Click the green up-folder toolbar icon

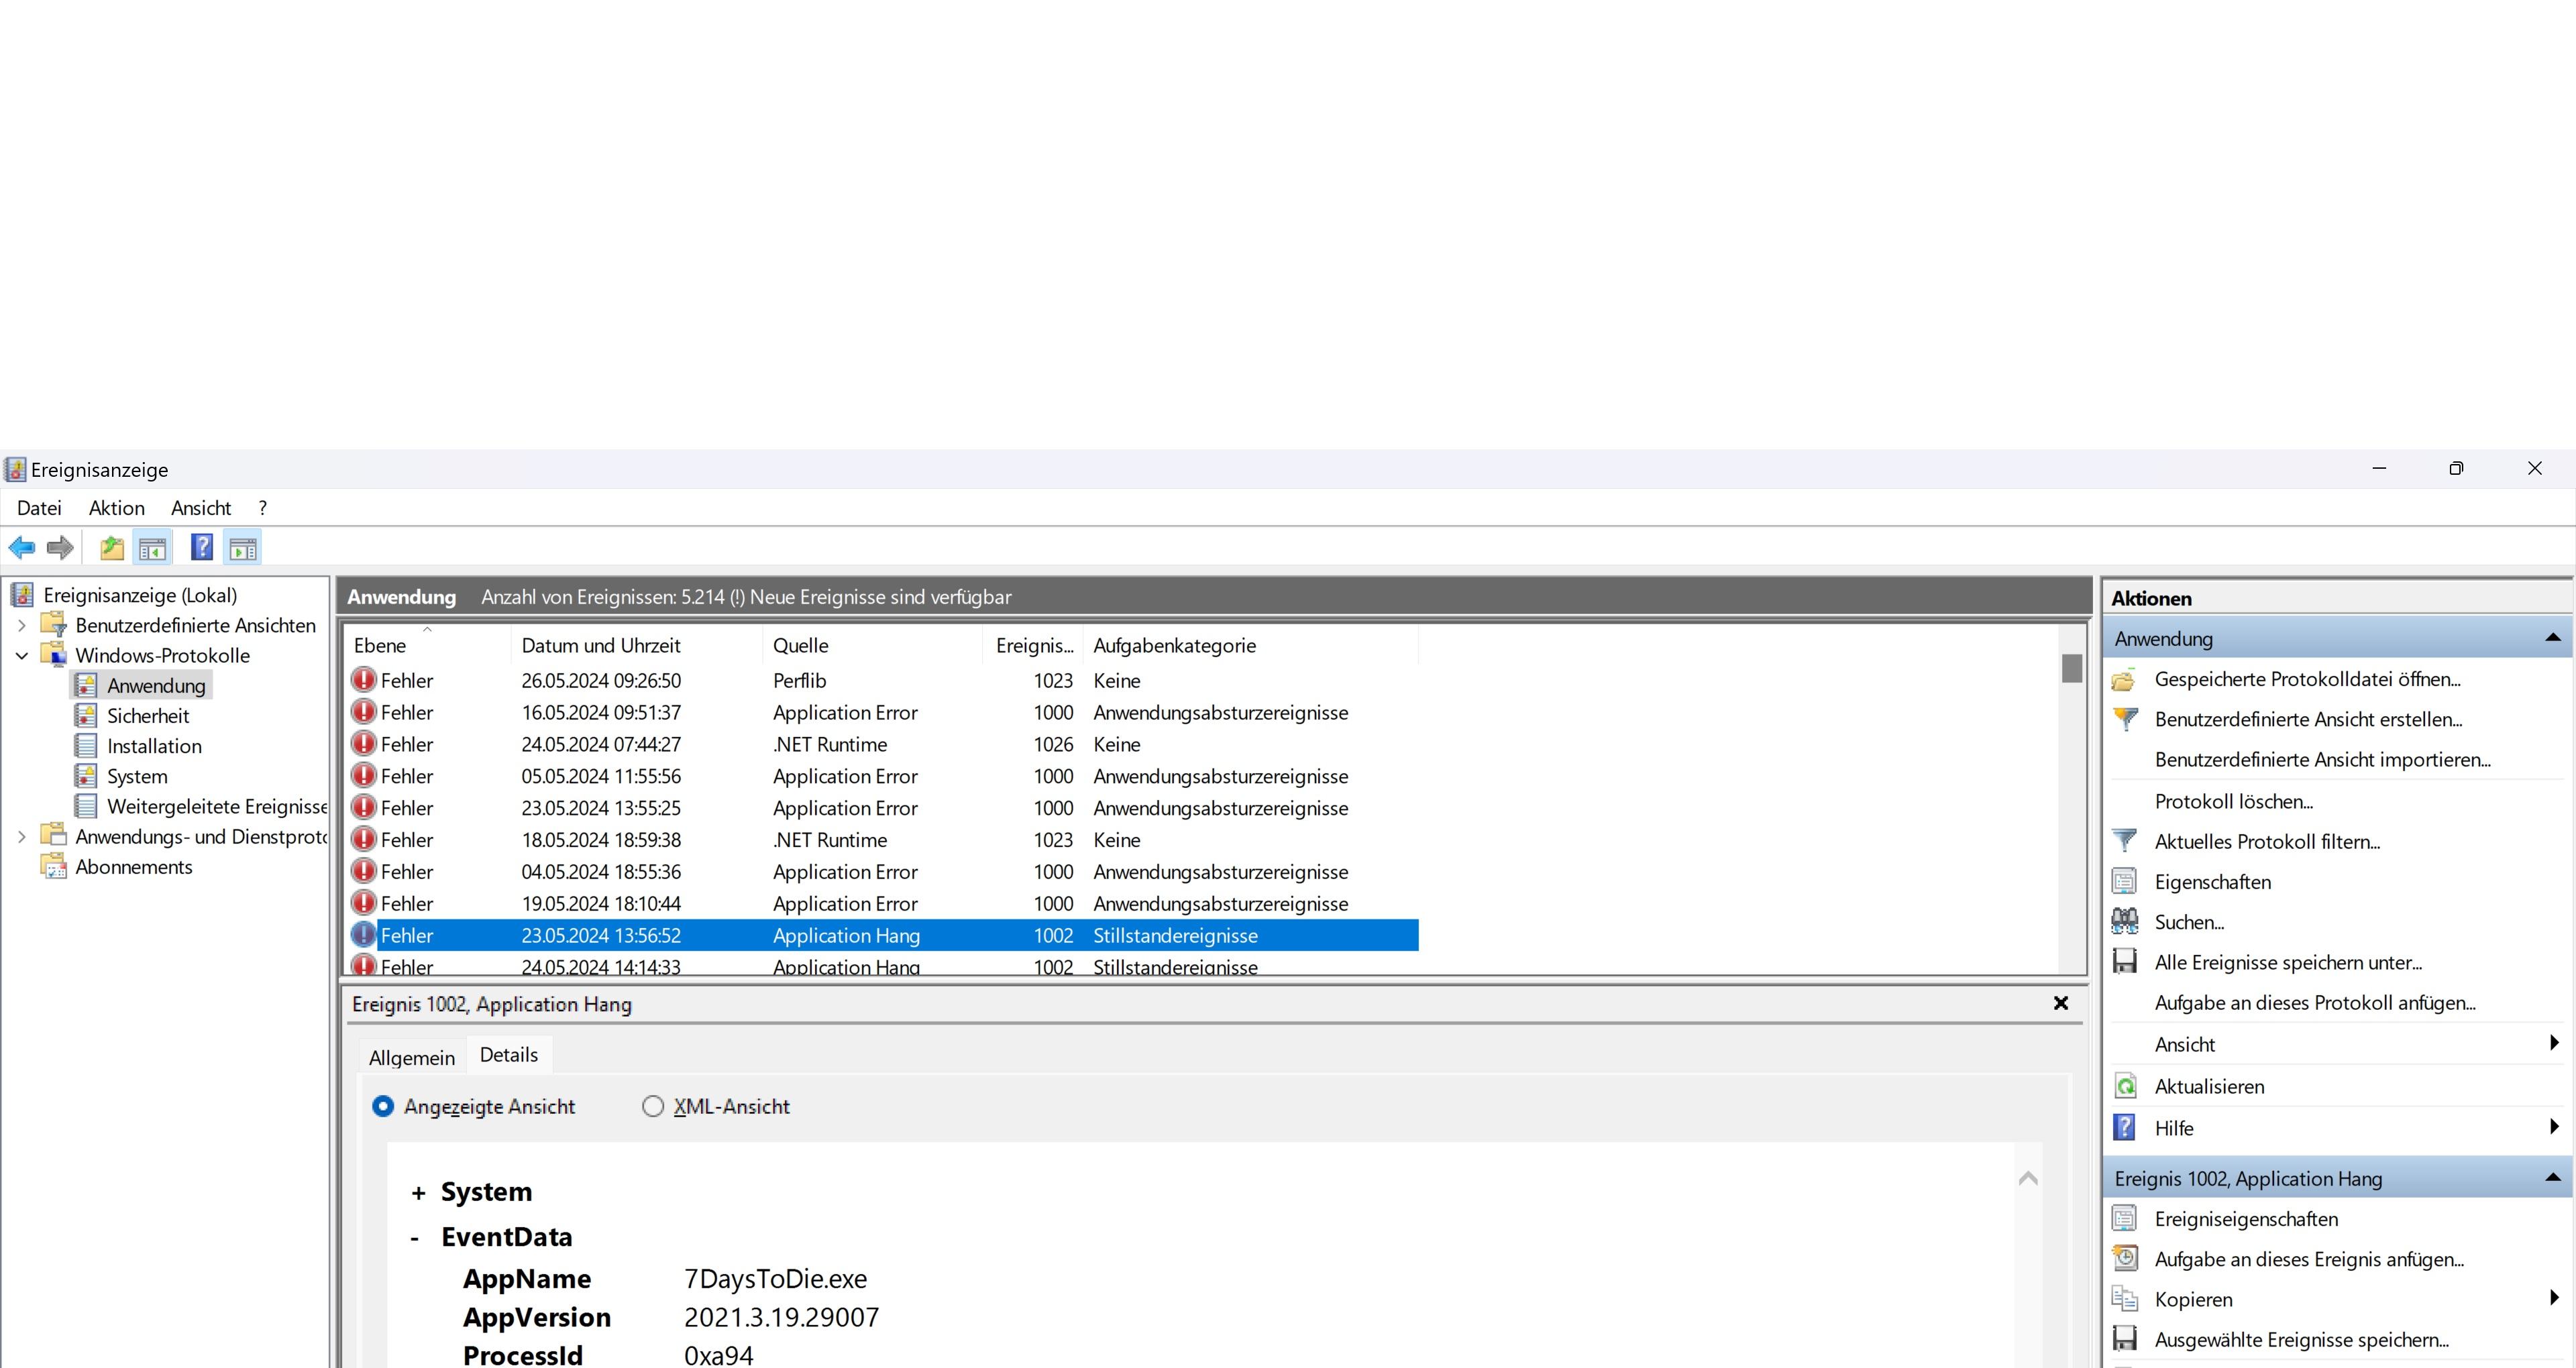click(112, 547)
